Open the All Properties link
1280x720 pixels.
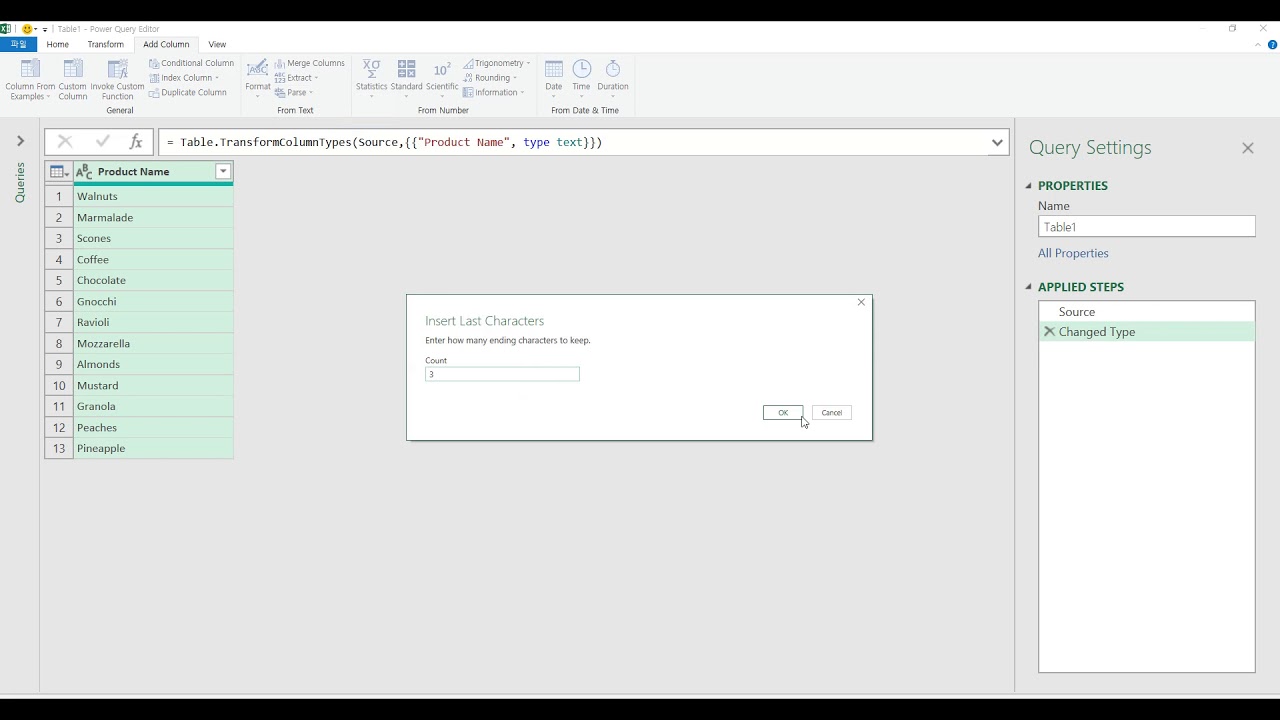[1073, 253]
